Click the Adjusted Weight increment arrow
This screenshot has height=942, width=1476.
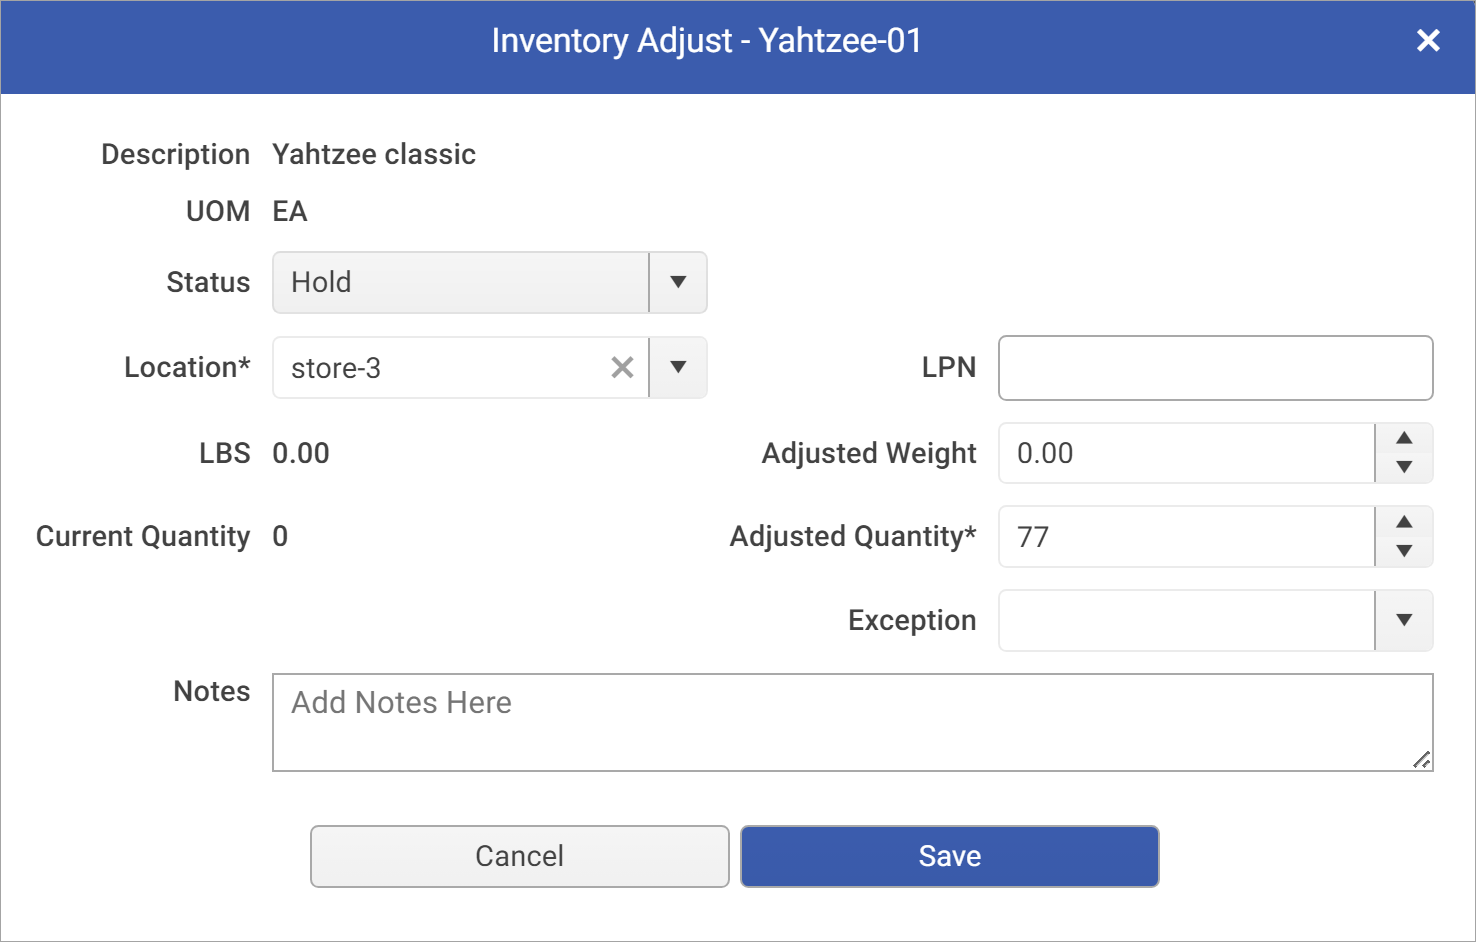1403,437
